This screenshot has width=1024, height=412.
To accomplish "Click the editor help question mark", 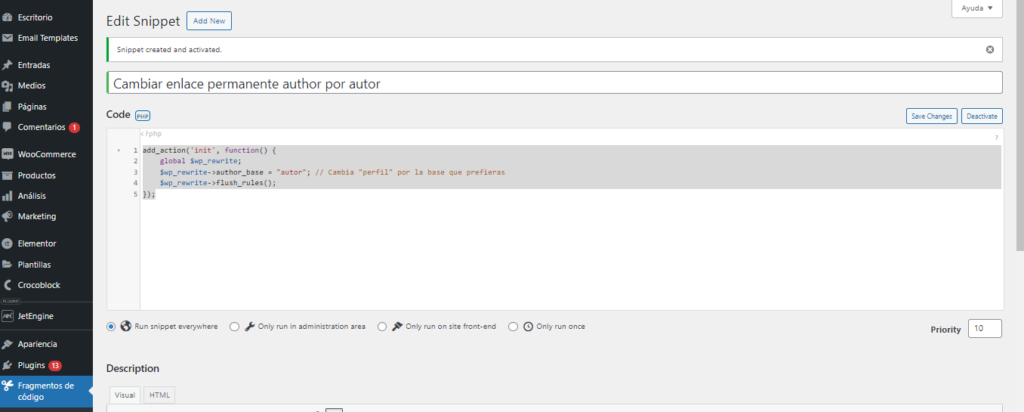I will (997, 138).
